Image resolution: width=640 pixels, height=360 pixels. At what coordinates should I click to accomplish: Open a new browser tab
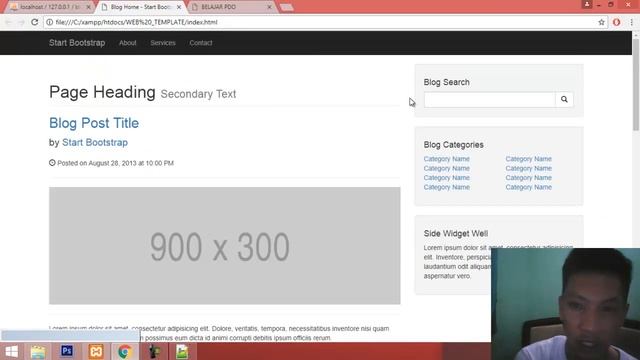(287, 7)
